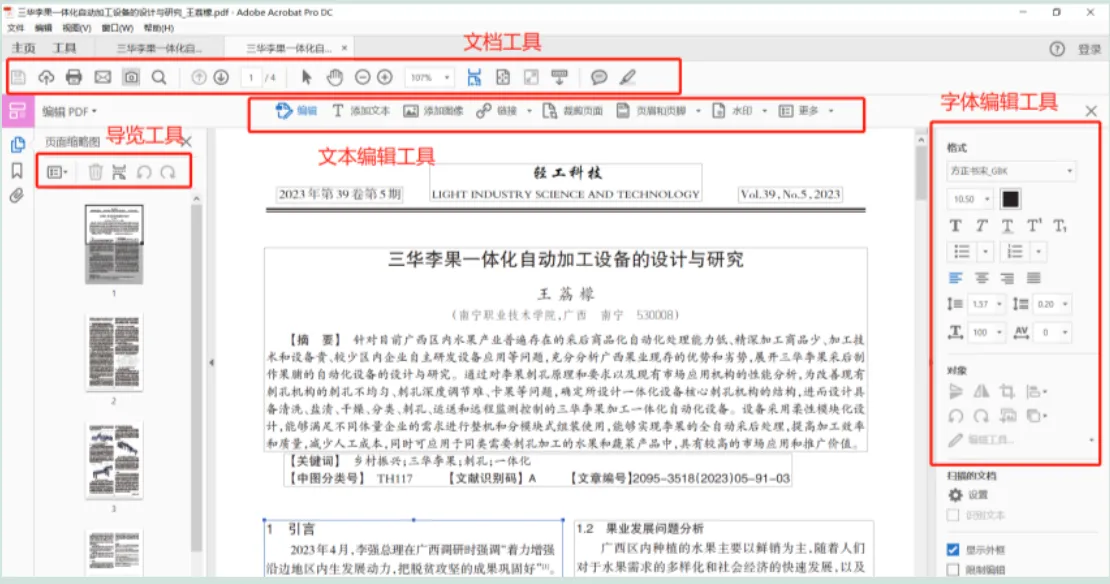
Task: Go to the previous page arrow
Action: (x=199, y=77)
